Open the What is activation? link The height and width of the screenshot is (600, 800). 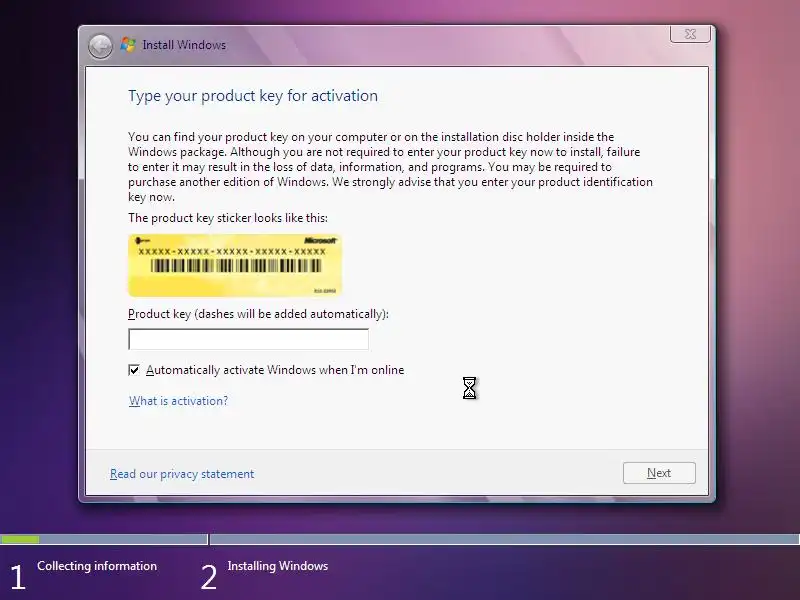(178, 401)
